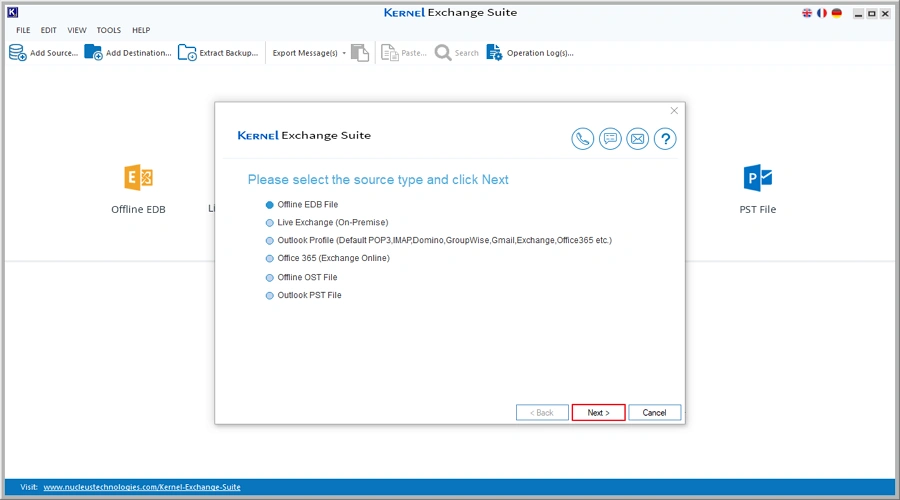This screenshot has width=900, height=500.
Task: Select the Live Exchange (On-Premise) option
Action: [x=269, y=223]
